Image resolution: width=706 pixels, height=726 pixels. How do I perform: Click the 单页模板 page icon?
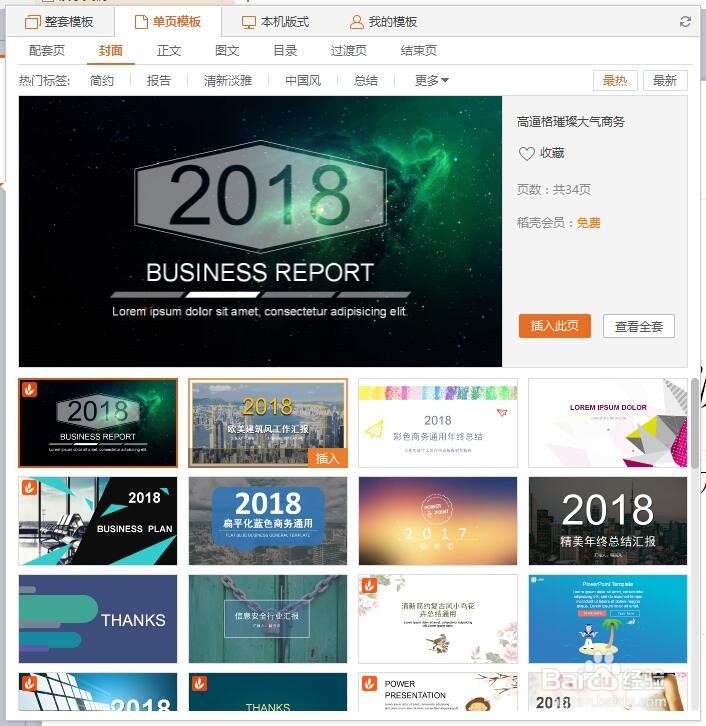[x=141, y=22]
